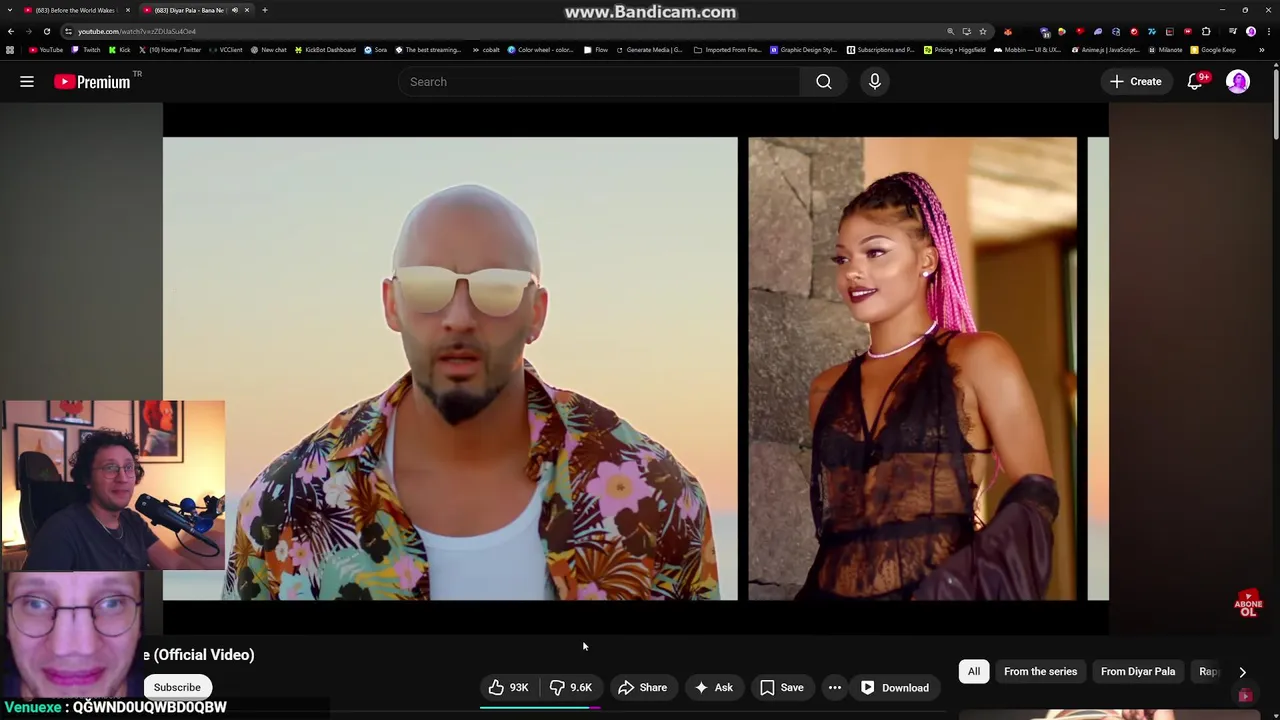View site information icon in address bar

coord(68,31)
